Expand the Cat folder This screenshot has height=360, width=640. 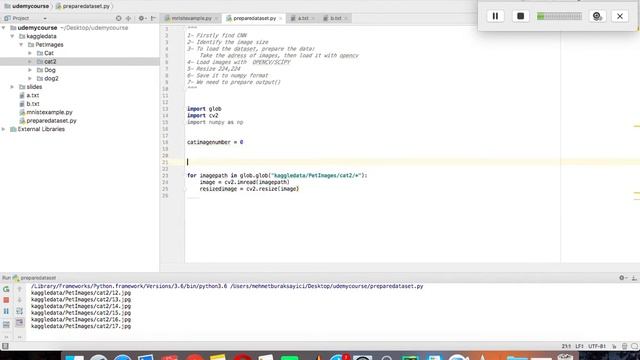[x=30, y=53]
